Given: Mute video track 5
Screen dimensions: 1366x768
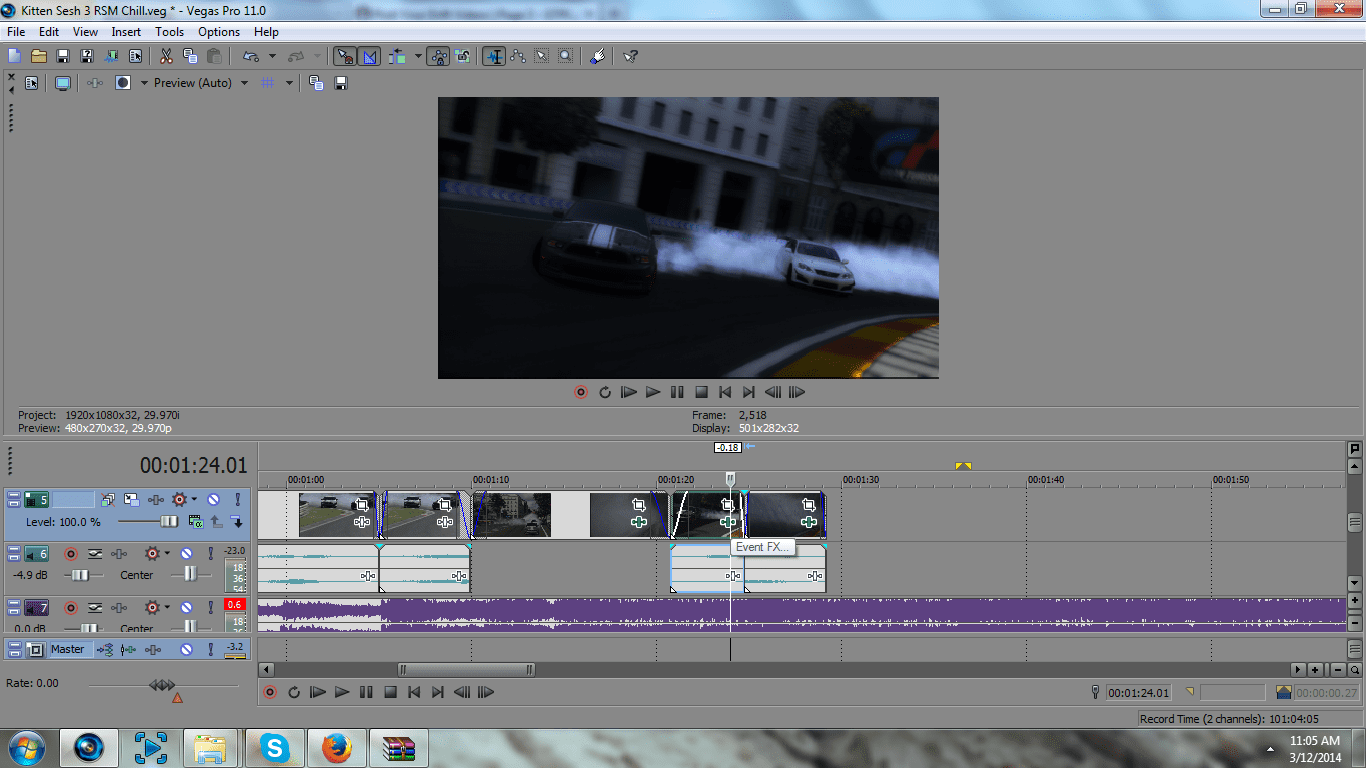Looking at the screenshot, I should 213,499.
